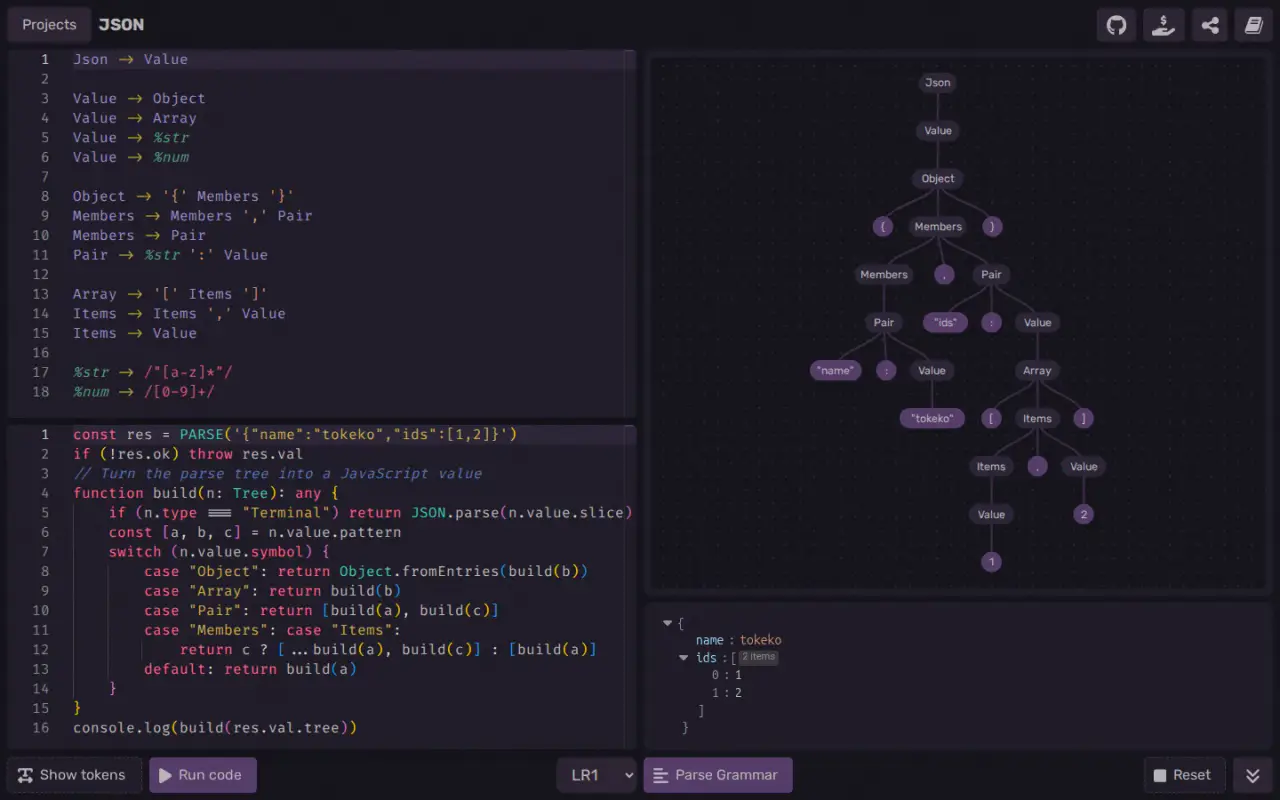Click the 'console.log(build(res.val.tree))' line
The image size is (1280, 800).
(x=215, y=728)
